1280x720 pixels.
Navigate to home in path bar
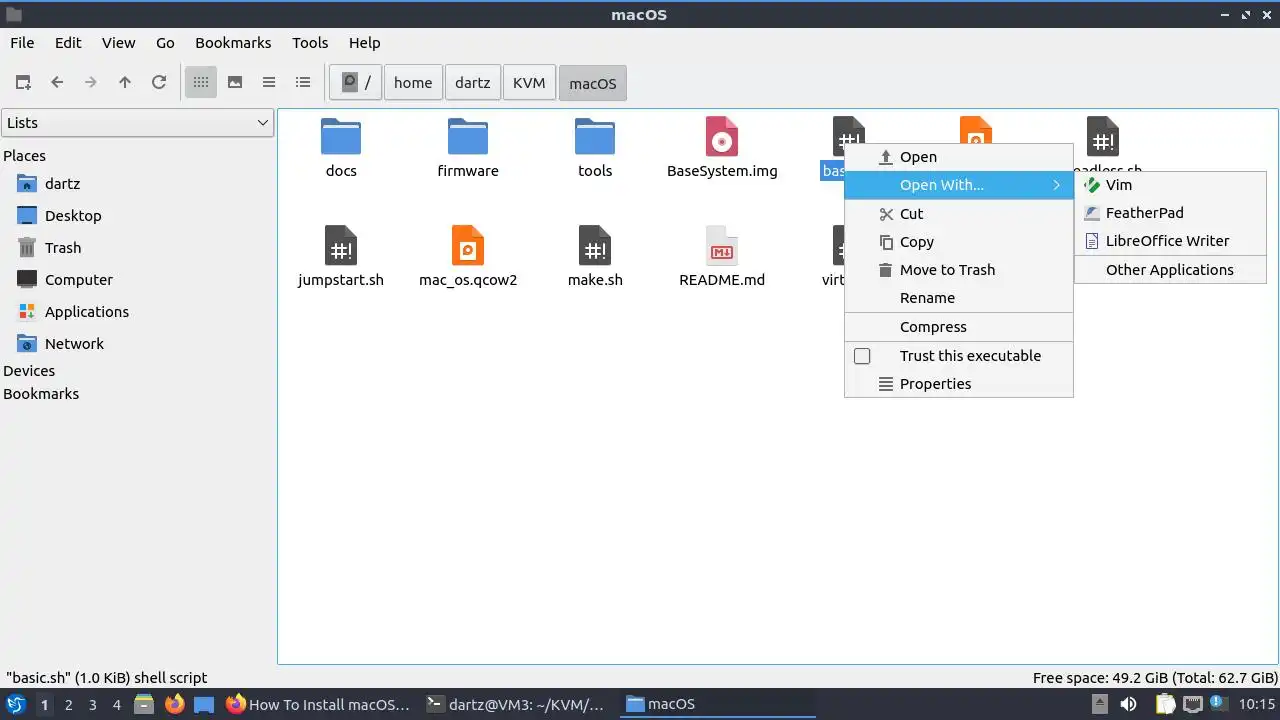click(413, 83)
